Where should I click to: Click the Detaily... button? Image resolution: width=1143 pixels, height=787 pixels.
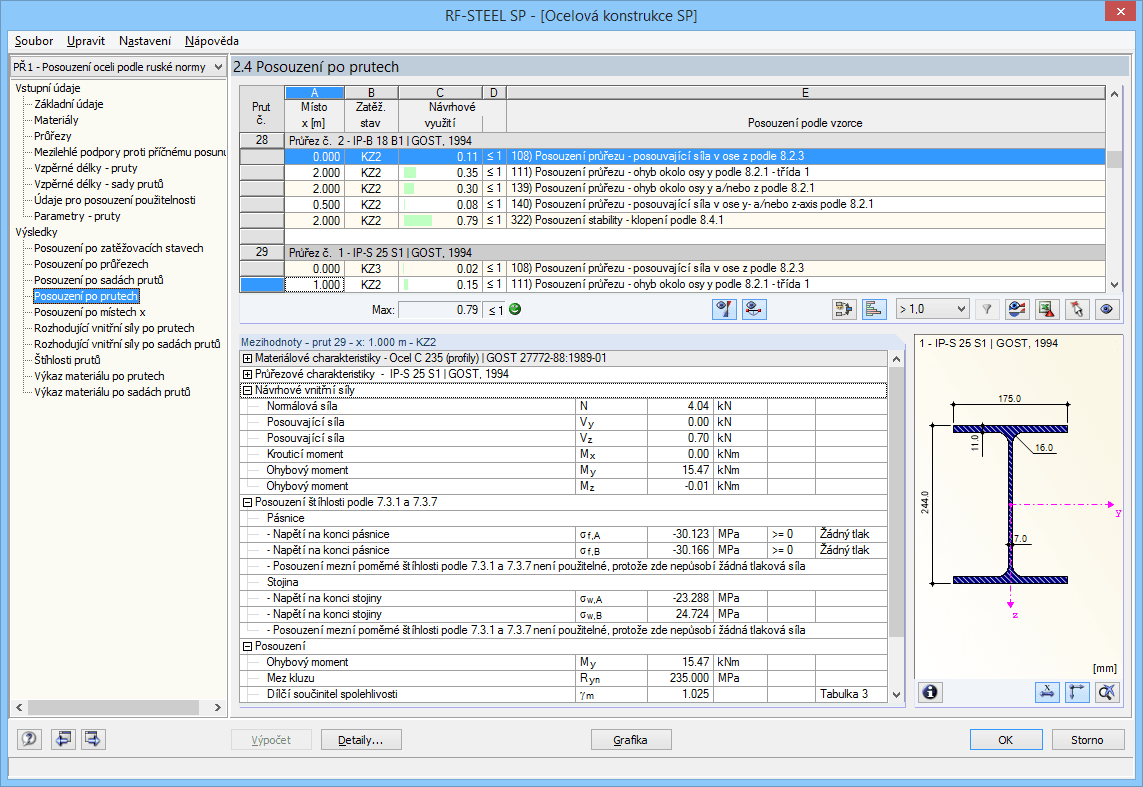pyautogui.click(x=361, y=740)
